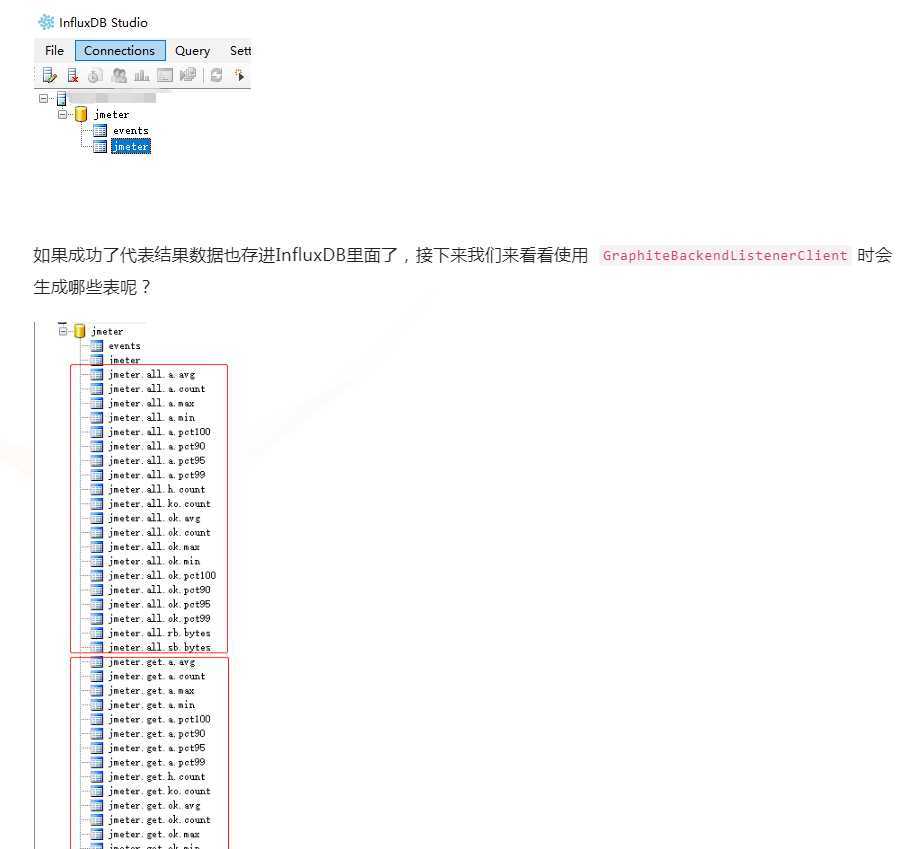Click table icon beside jmeter.get.a.count
Screen dimensions: 924x849
[97, 676]
